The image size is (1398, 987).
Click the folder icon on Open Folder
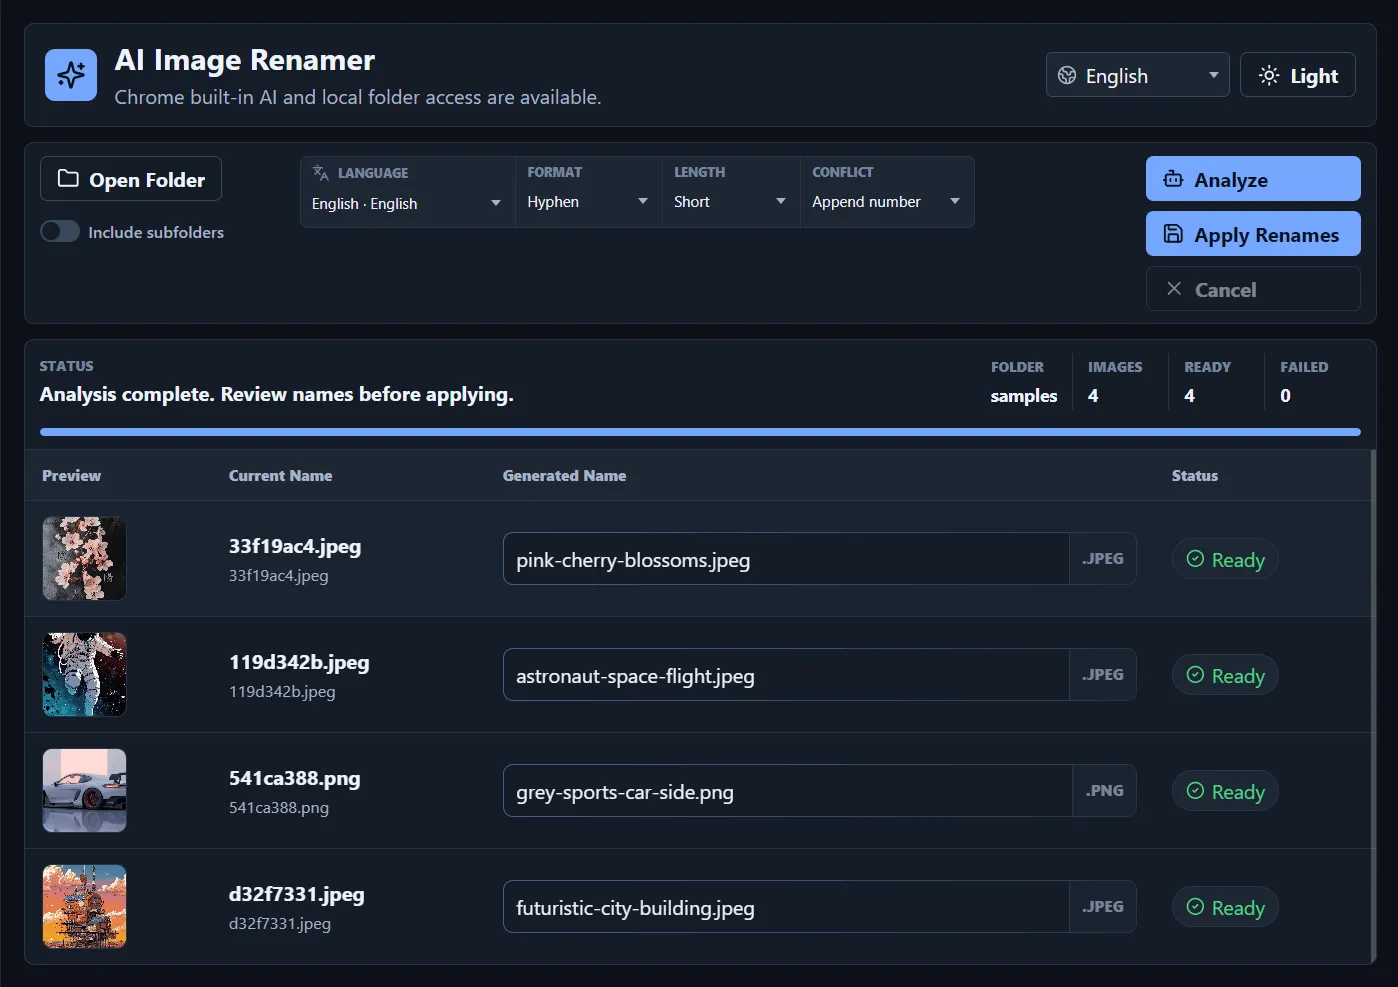click(68, 179)
